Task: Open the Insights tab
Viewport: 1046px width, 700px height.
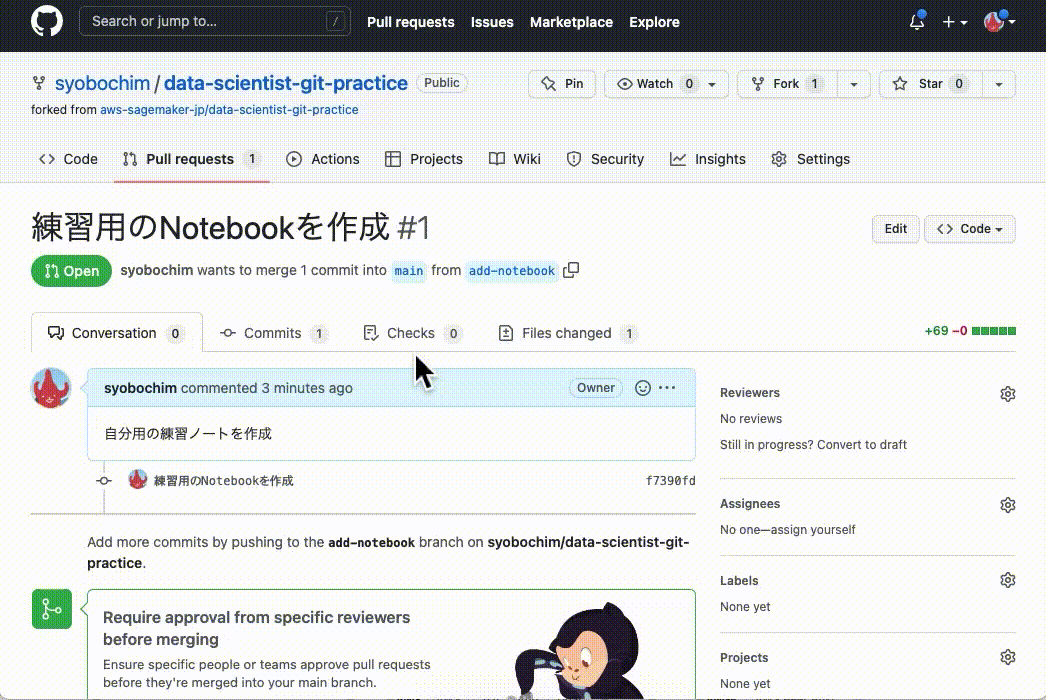Action: [708, 159]
